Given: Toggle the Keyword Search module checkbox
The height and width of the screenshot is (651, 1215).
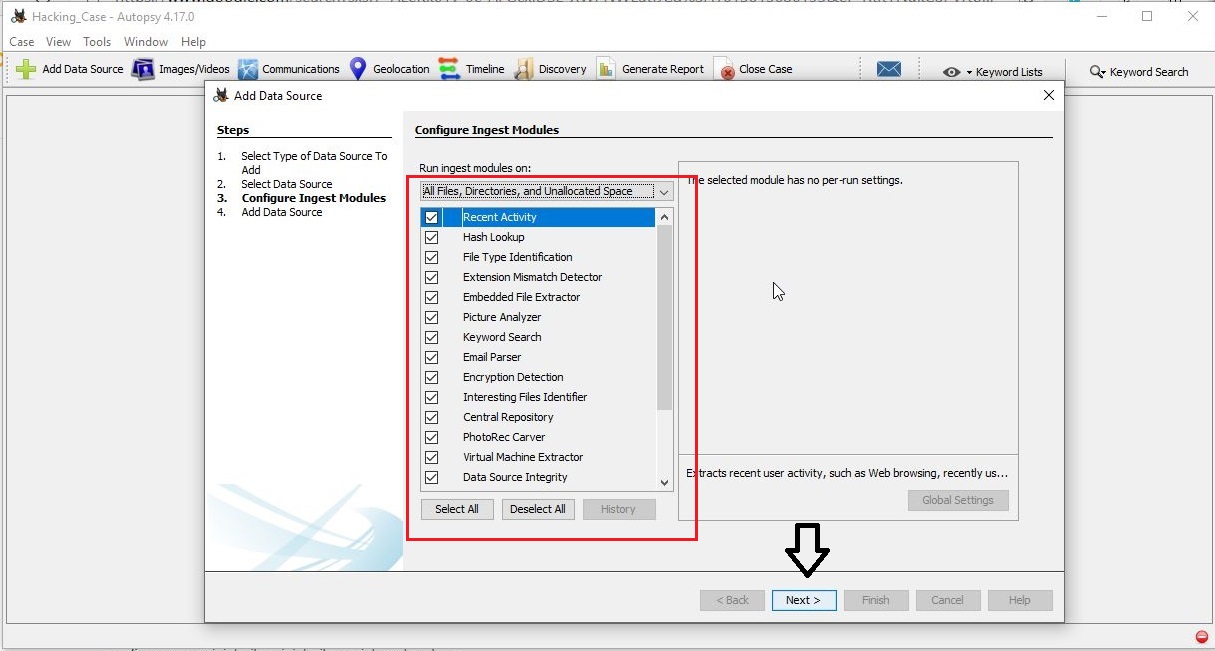Looking at the screenshot, I should pyautogui.click(x=431, y=337).
